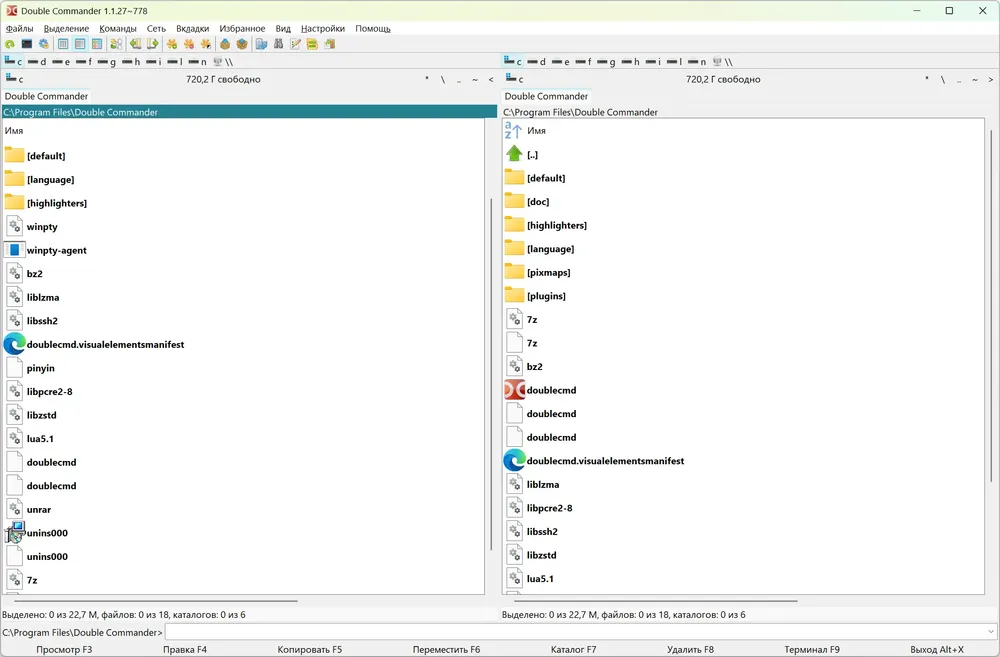Viewport: 1000px width, 657px height.
Task: Open multi-rename tool (notepad pencil icon)
Action: coord(295,44)
